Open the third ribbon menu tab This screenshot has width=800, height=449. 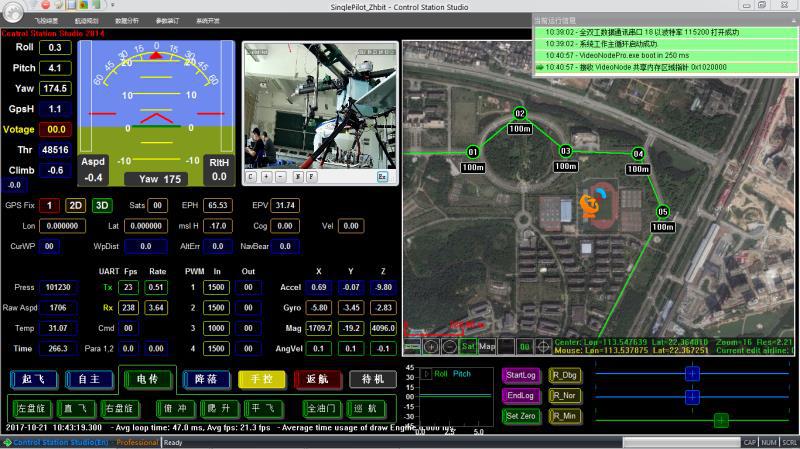[x=127, y=21]
